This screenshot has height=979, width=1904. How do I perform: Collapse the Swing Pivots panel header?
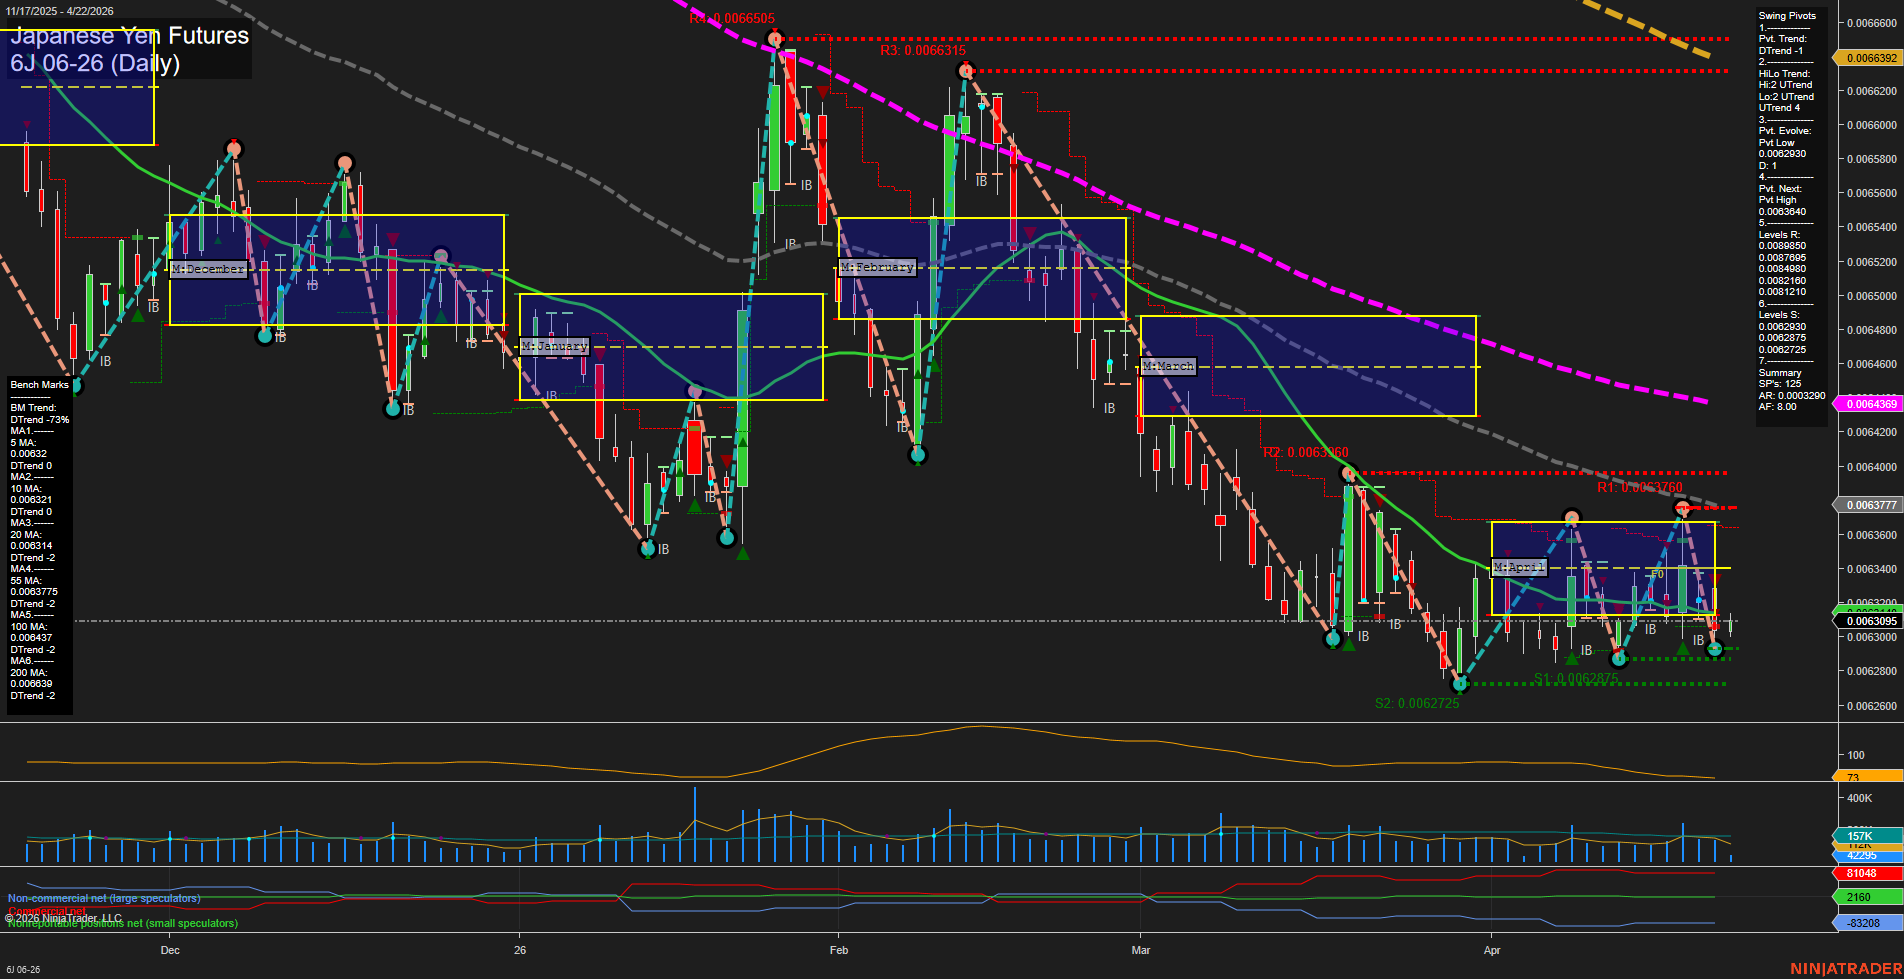pyautogui.click(x=1786, y=15)
